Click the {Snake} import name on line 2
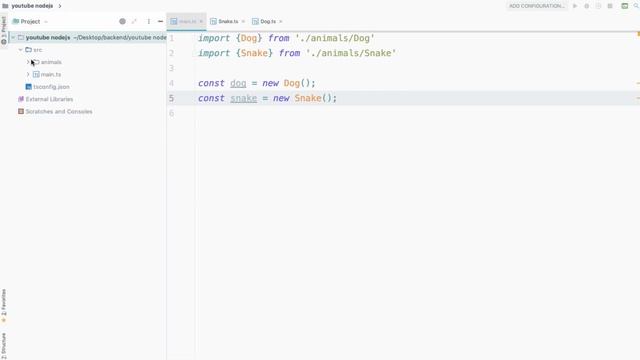The width and height of the screenshot is (640, 360). coord(254,53)
